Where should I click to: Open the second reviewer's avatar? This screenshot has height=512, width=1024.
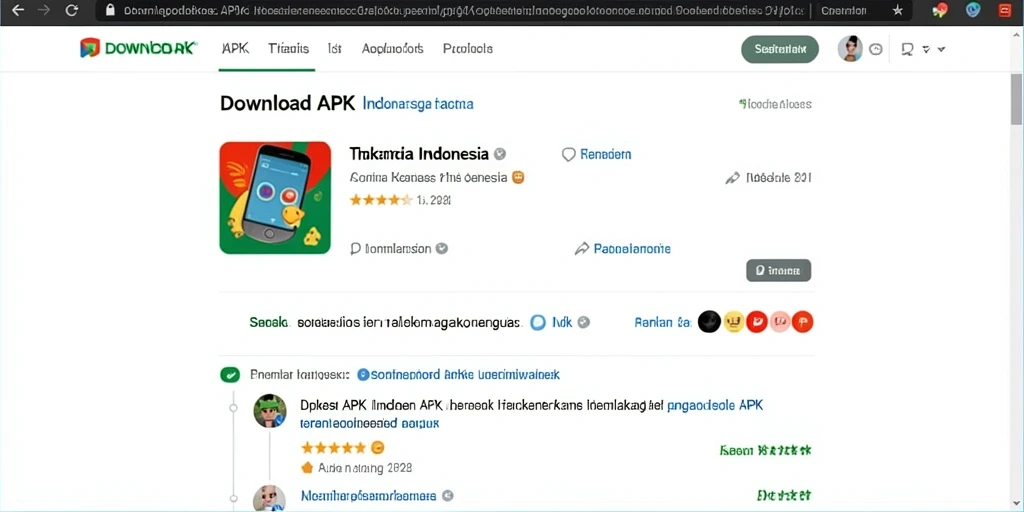click(x=269, y=498)
